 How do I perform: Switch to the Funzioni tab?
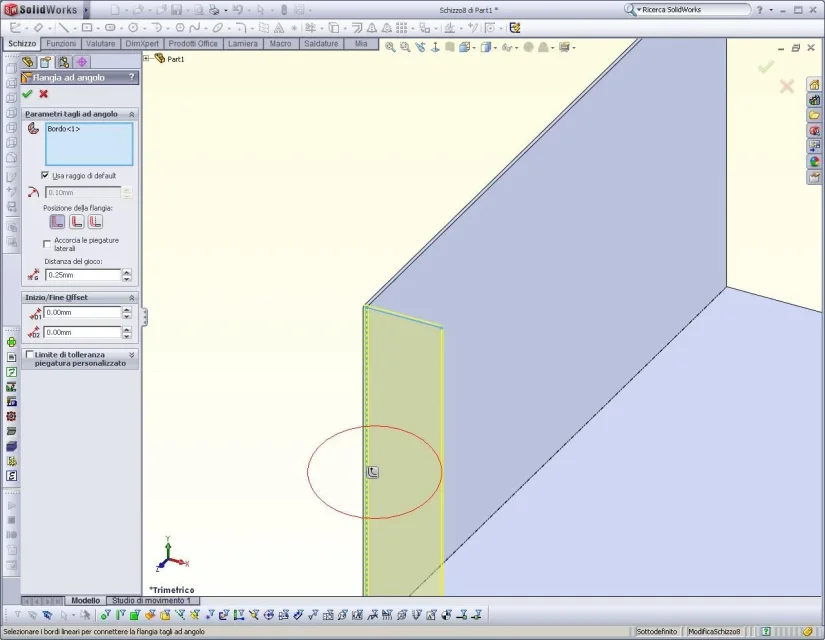click(x=61, y=44)
